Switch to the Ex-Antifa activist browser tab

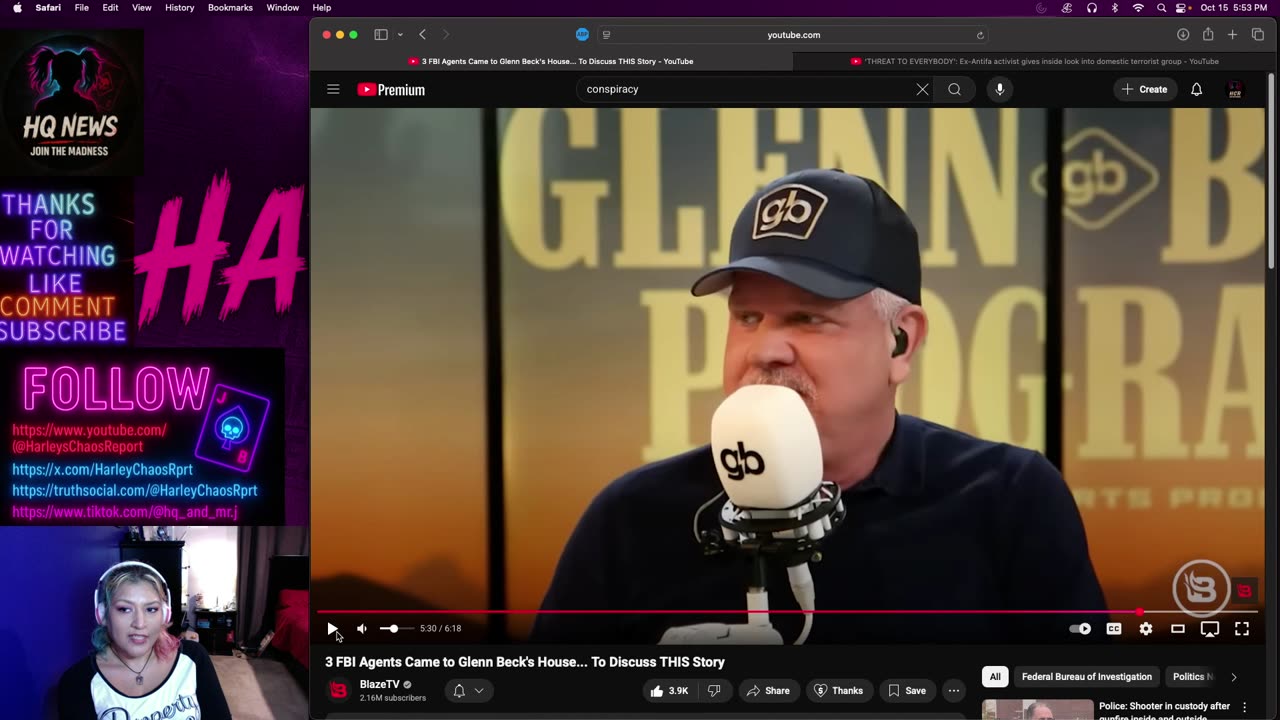[1035, 61]
